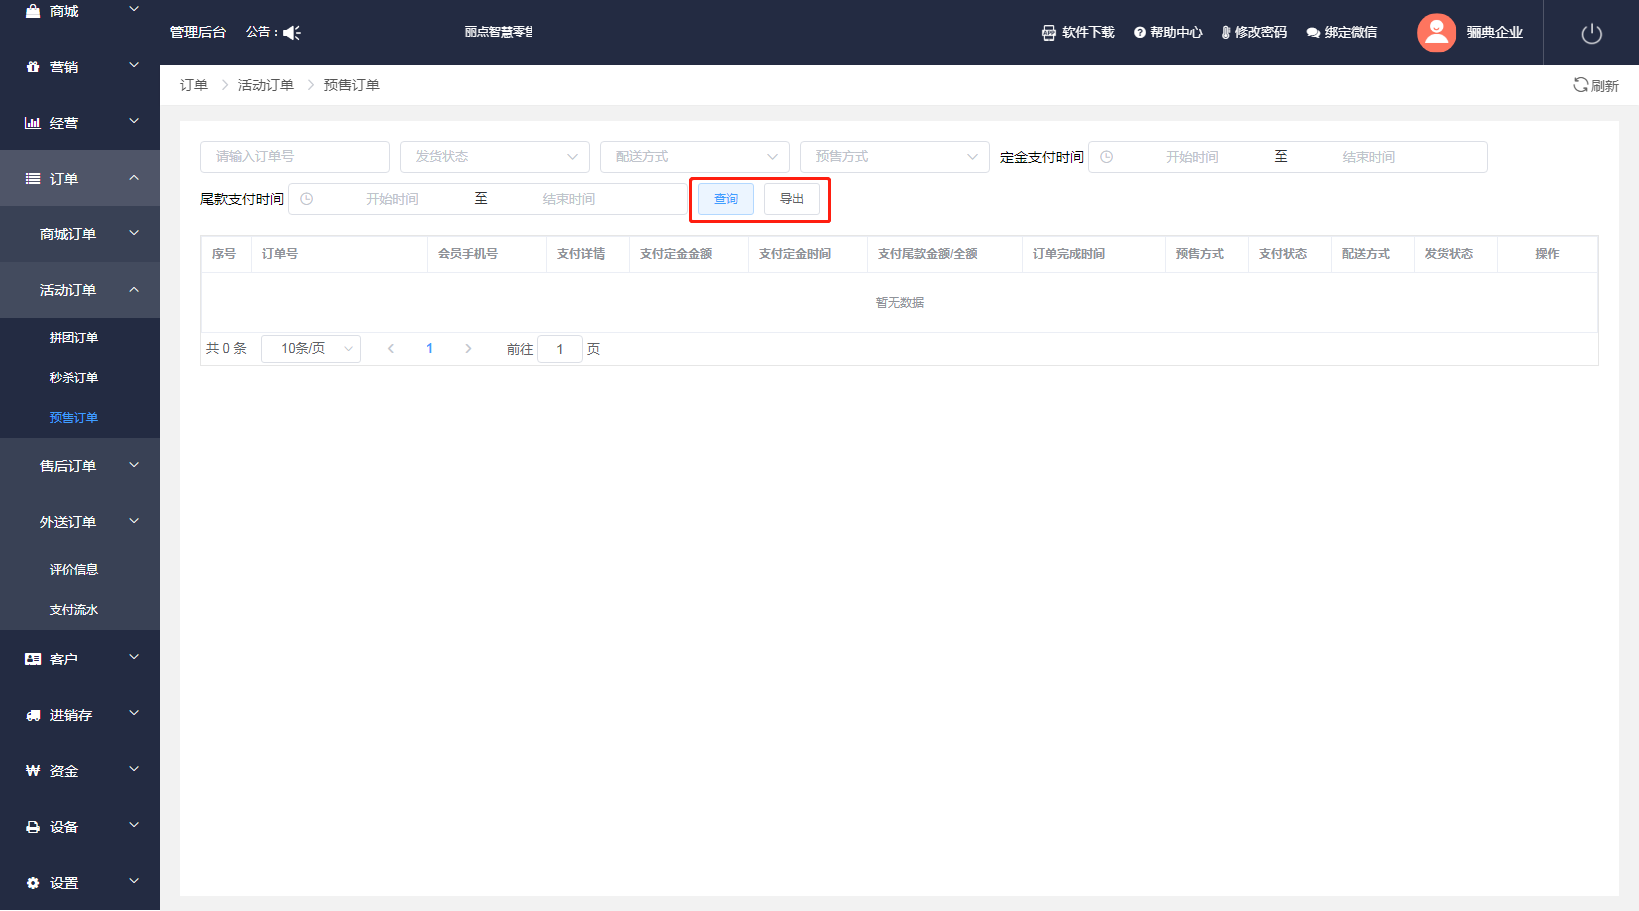The image size is (1639, 911).
Task: Click the 商城 shopping bag icon
Action: tap(33, 11)
